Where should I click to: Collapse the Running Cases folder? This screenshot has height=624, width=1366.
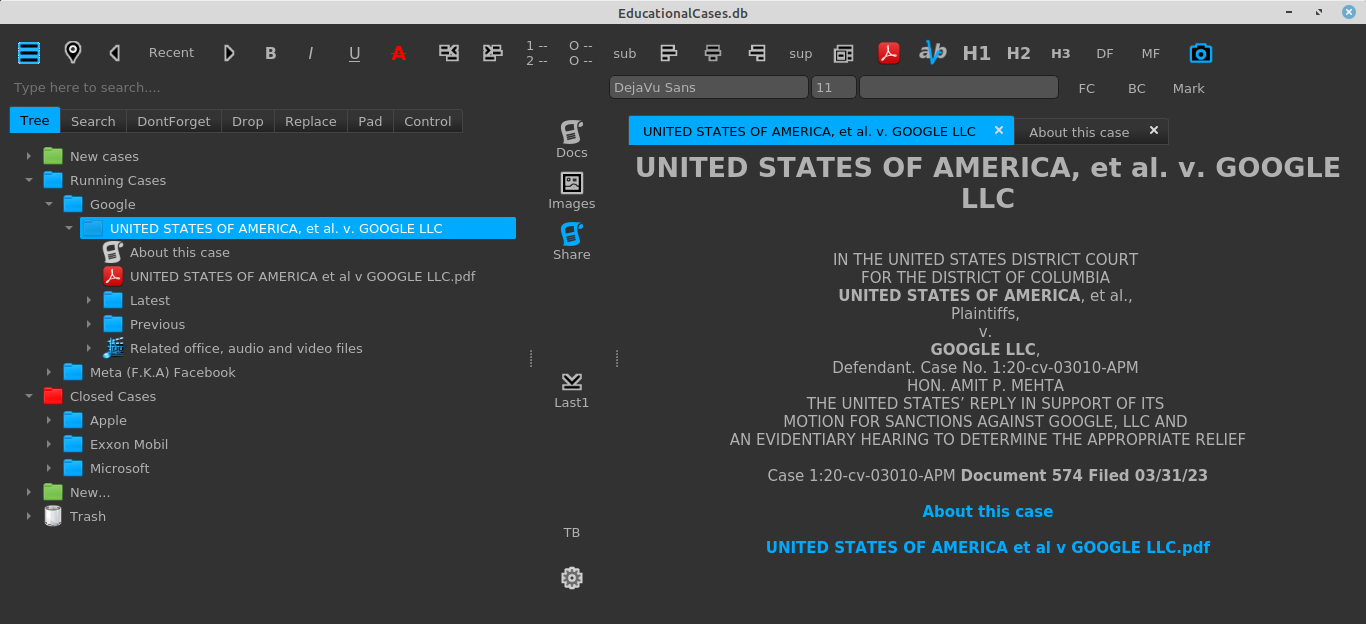[29, 180]
